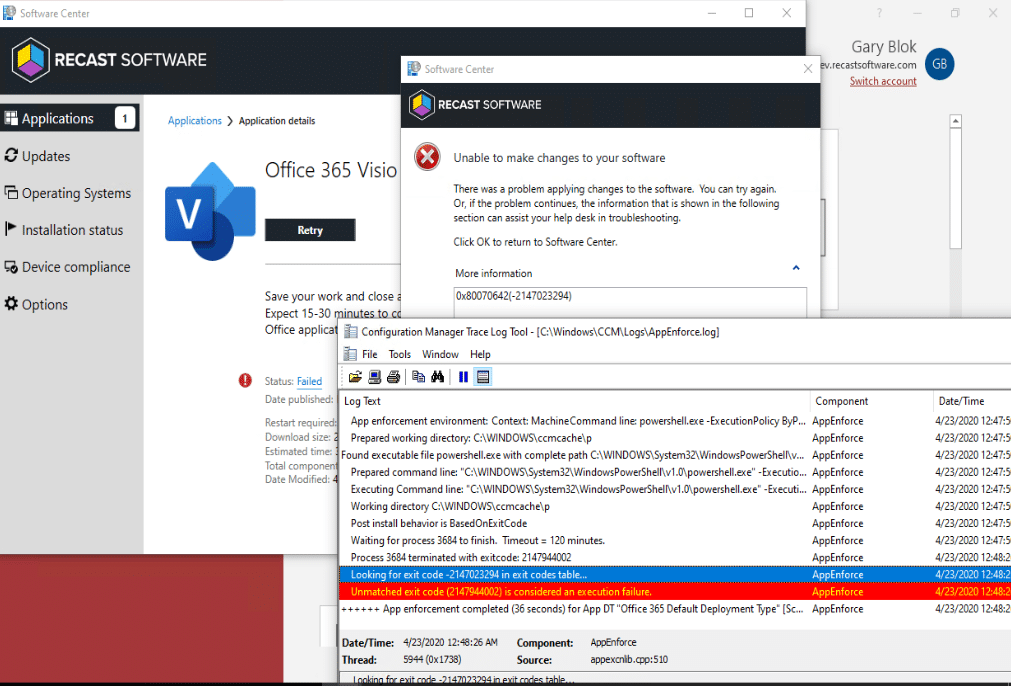Open Device compliance in the sidebar
The height and width of the screenshot is (686, 1011).
pos(76,267)
